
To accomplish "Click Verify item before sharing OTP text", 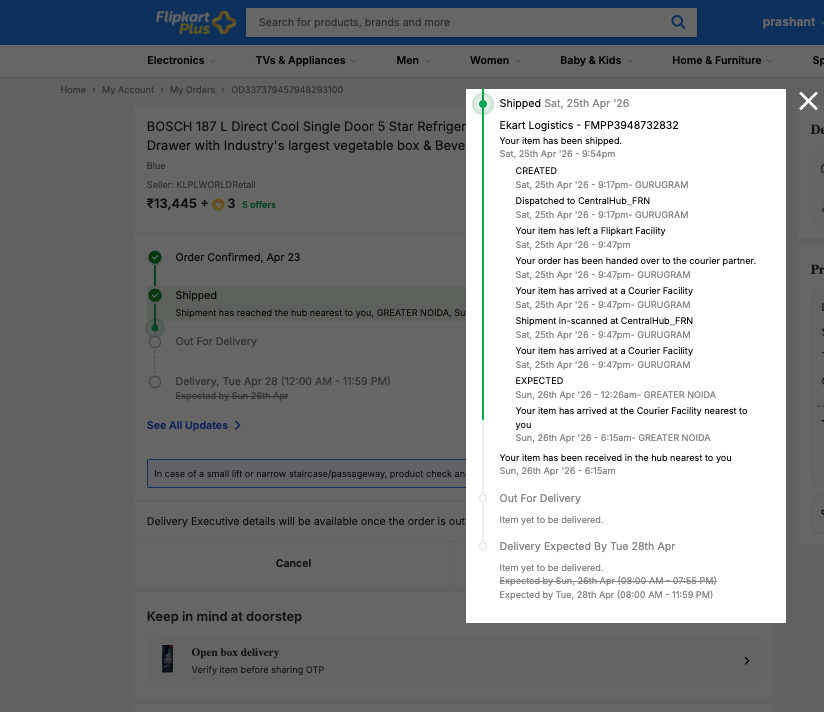I will [x=258, y=670].
